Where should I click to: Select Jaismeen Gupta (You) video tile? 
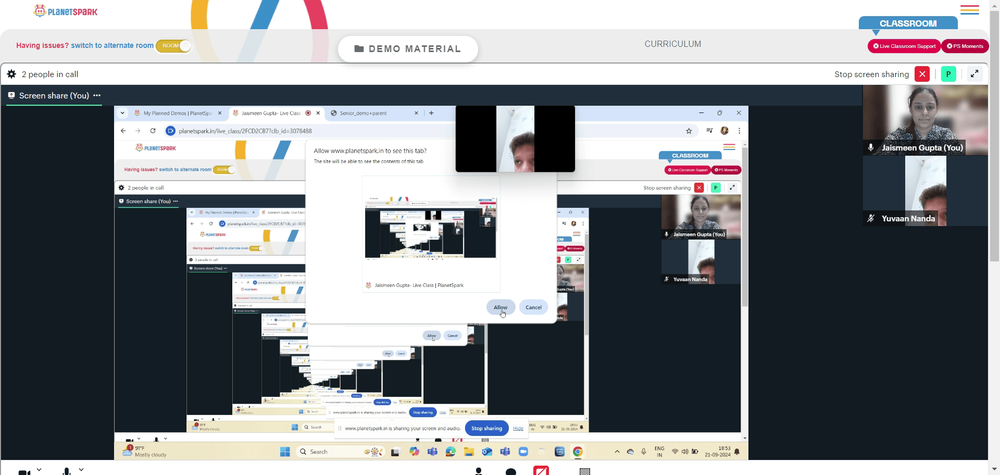click(925, 120)
